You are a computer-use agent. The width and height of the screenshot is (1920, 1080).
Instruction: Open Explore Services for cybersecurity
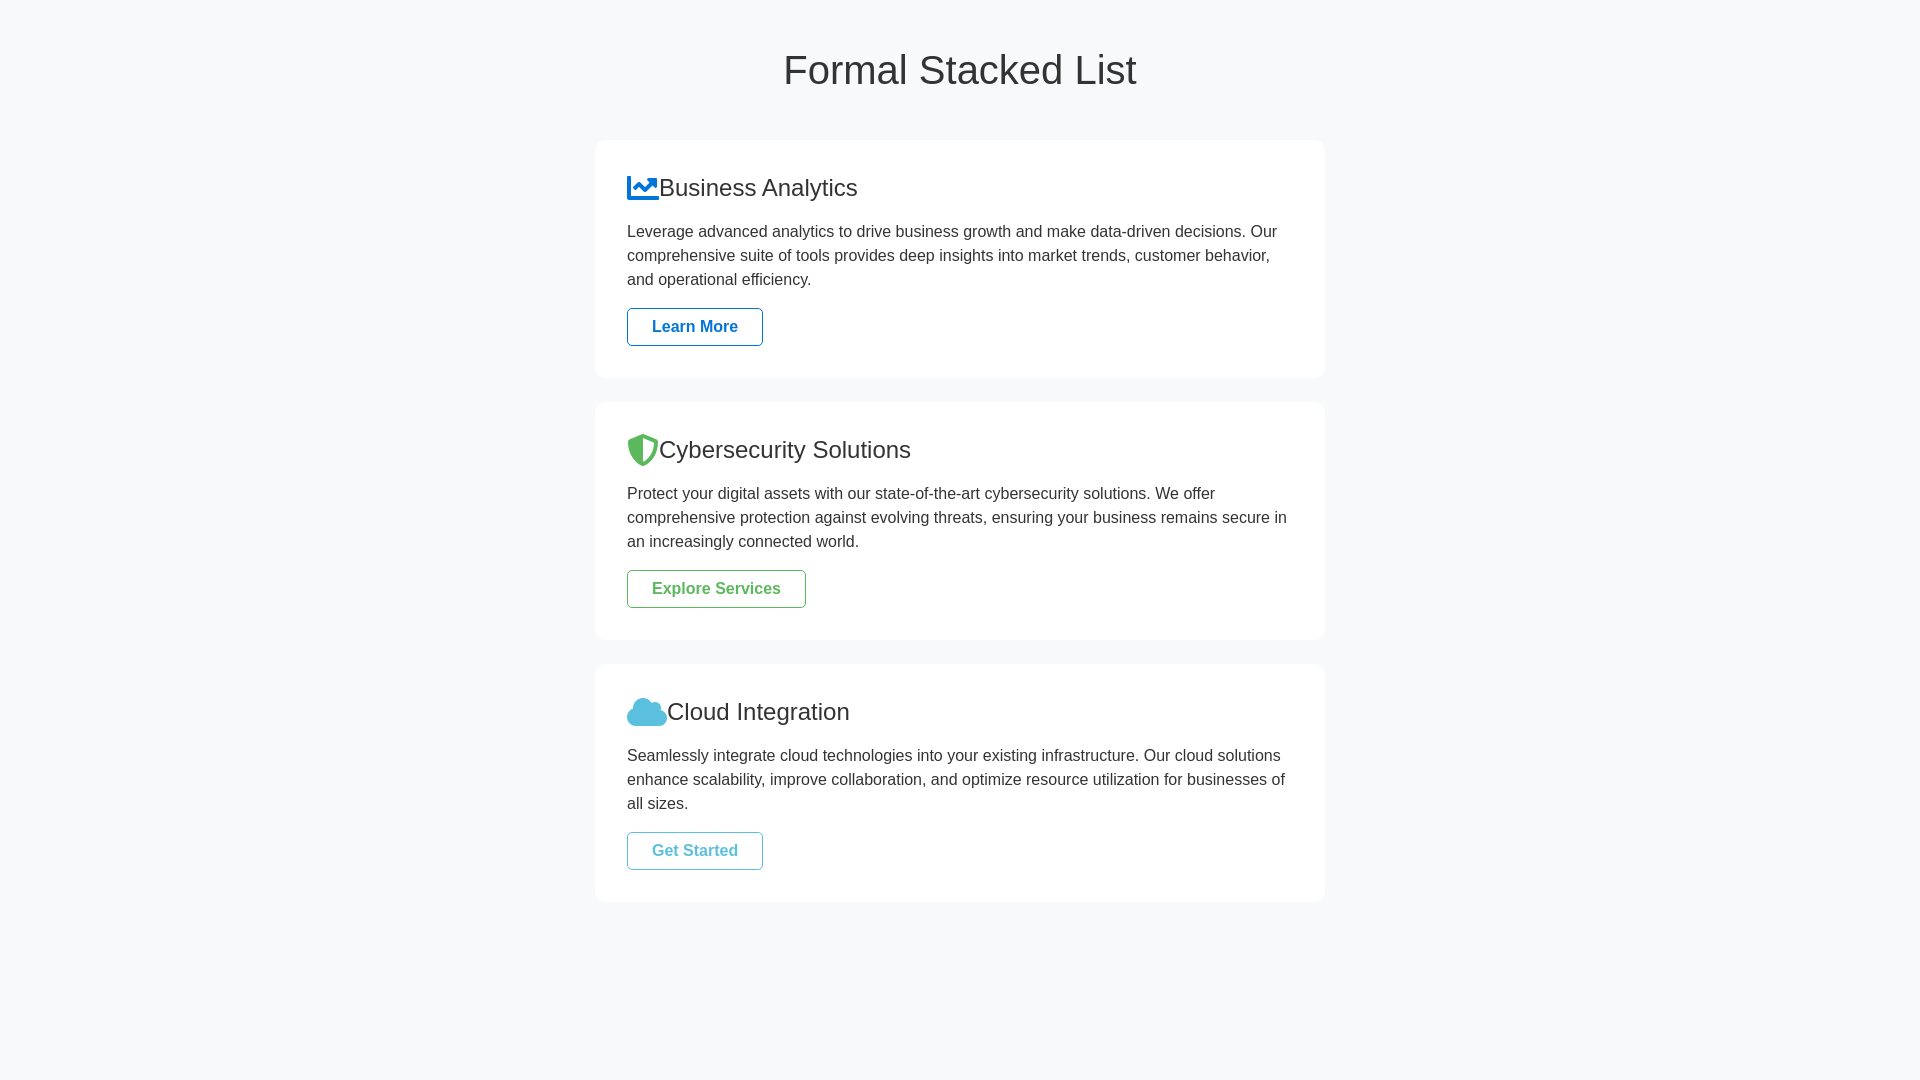tap(716, 589)
